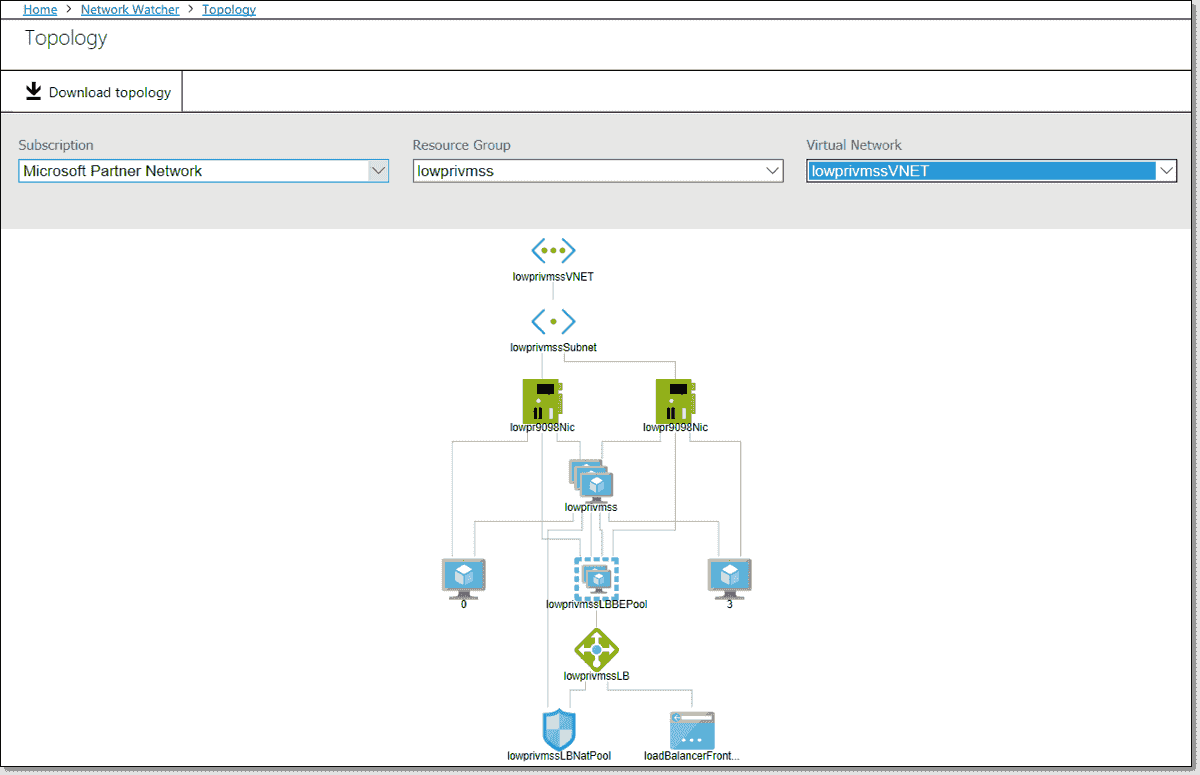Screen dimensions: 1200x775
Task: Click the virtual machine icon labeled 0
Action: click(x=464, y=578)
